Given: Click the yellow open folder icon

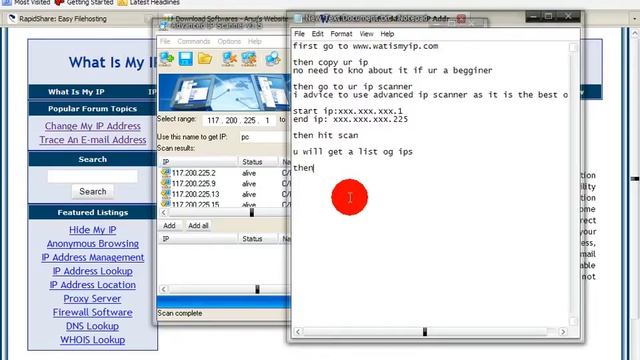Looking at the screenshot, I should pos(205,59).
